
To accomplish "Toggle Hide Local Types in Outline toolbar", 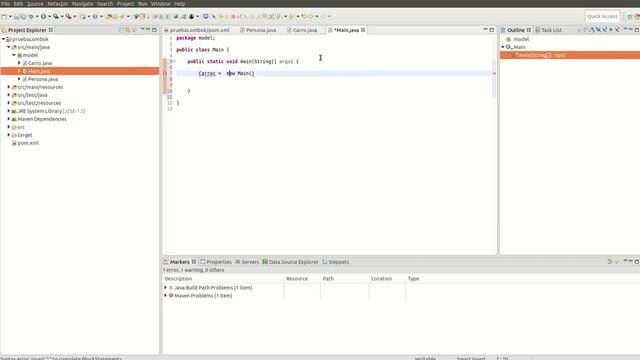I will (617, 30).
